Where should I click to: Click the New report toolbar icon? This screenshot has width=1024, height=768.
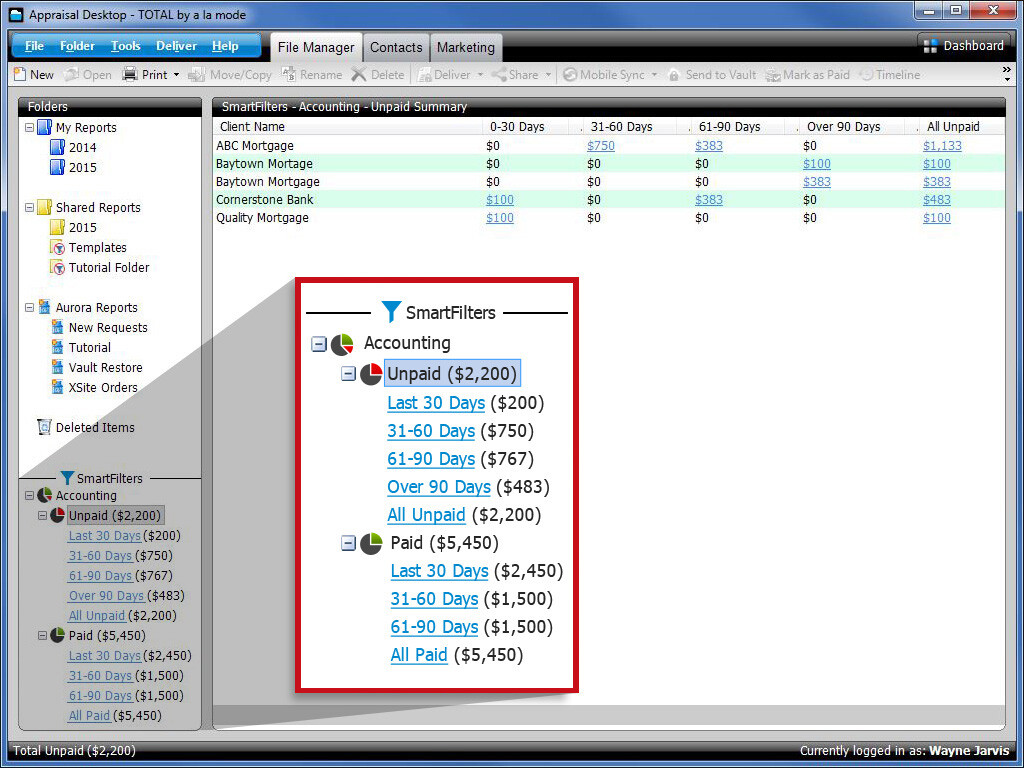tap(20, 74)
